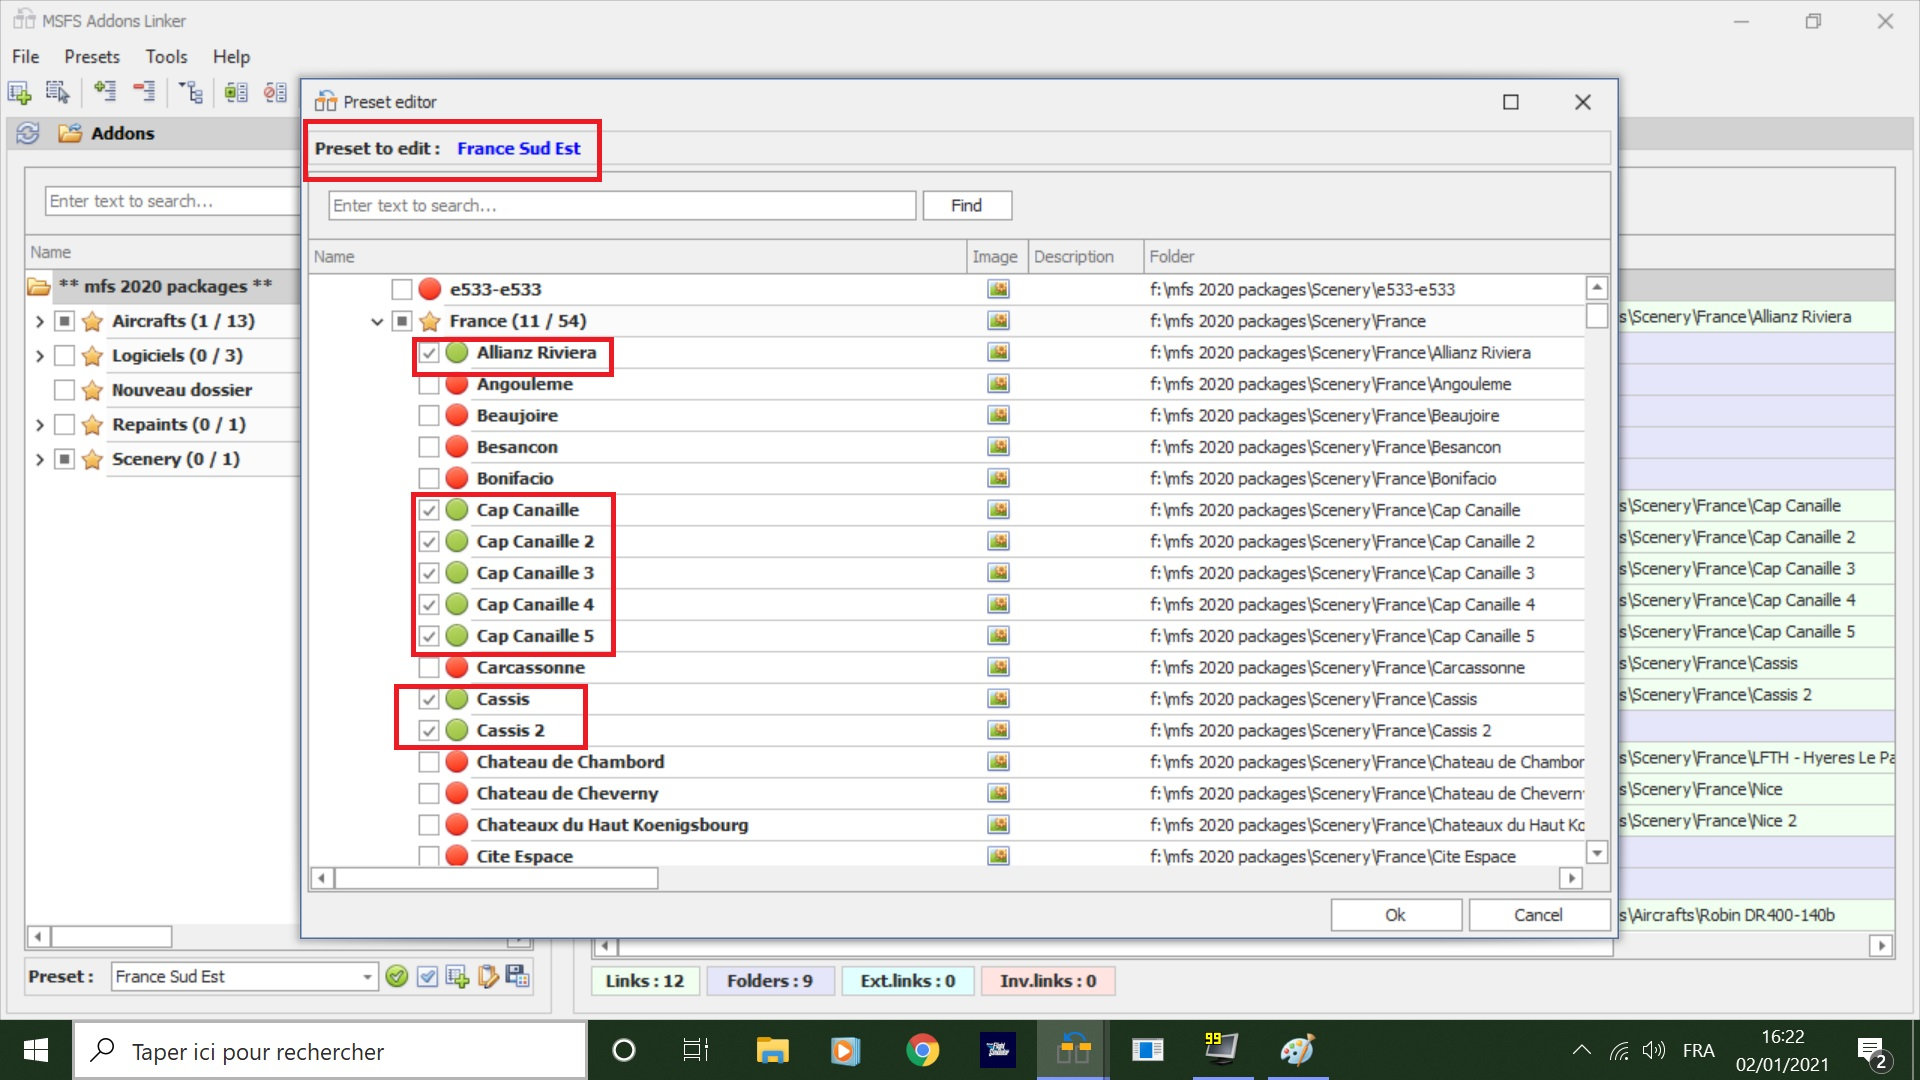This screenshot has height=1080, width=1920.
Task: Click the green apply preset check icon
Action: tap(397, 977)
